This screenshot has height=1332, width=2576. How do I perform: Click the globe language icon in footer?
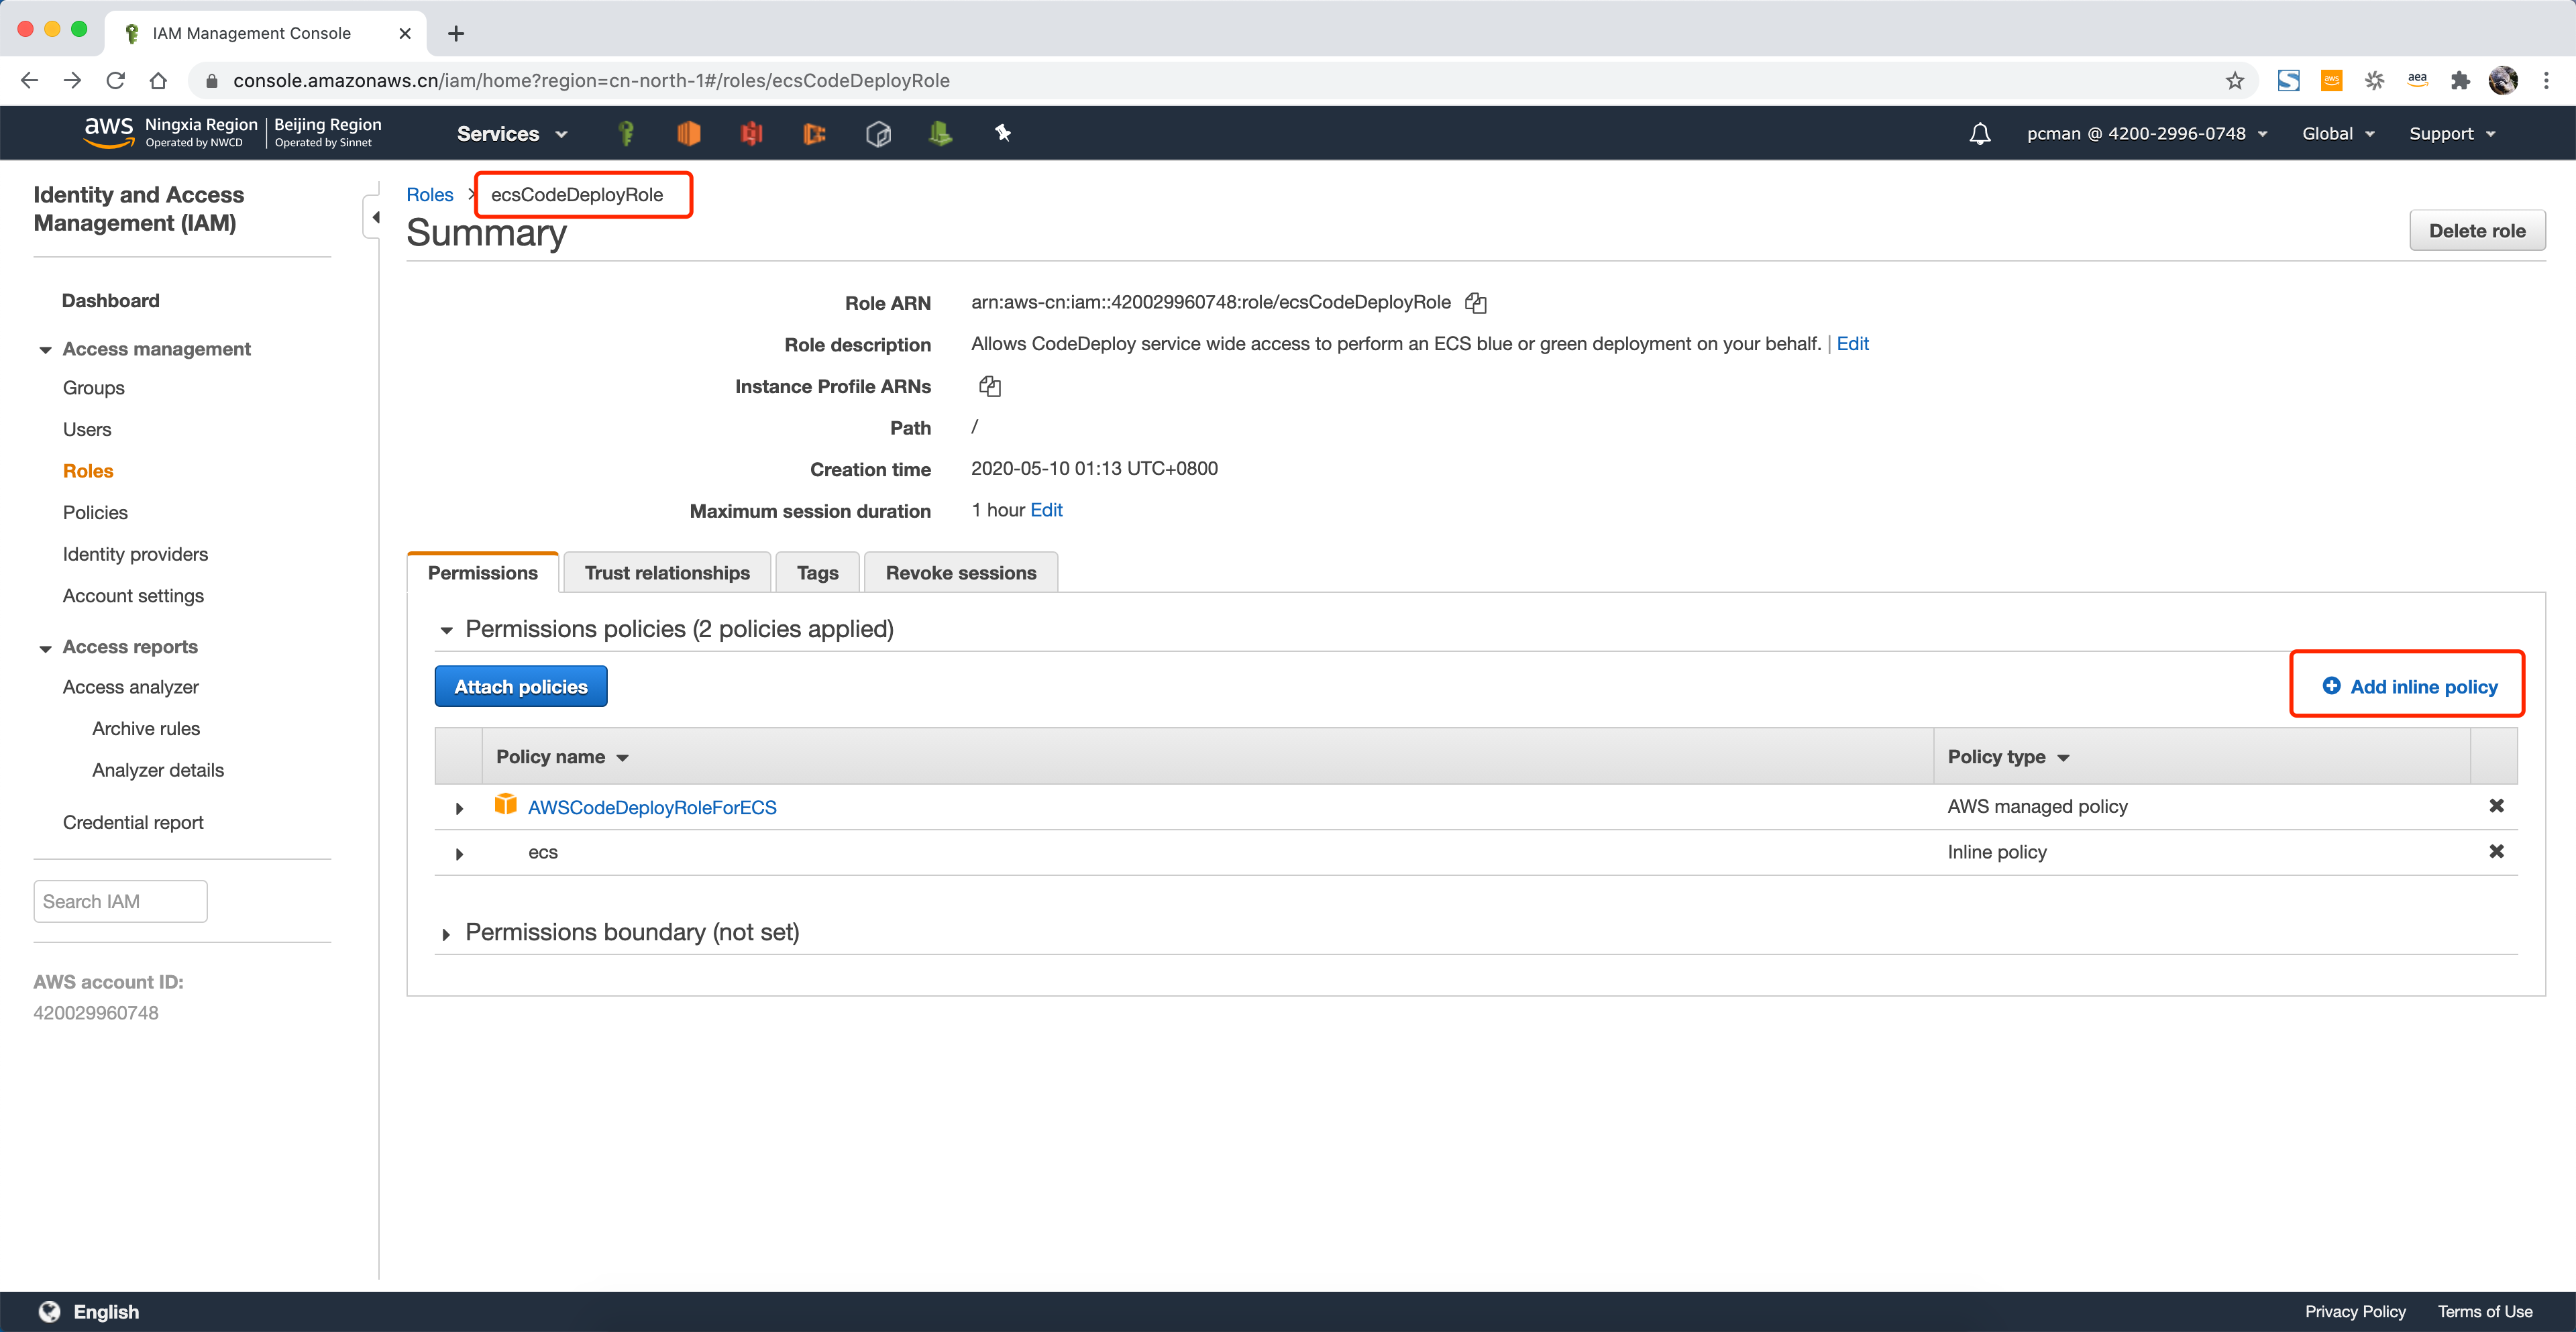[49, 1311]
